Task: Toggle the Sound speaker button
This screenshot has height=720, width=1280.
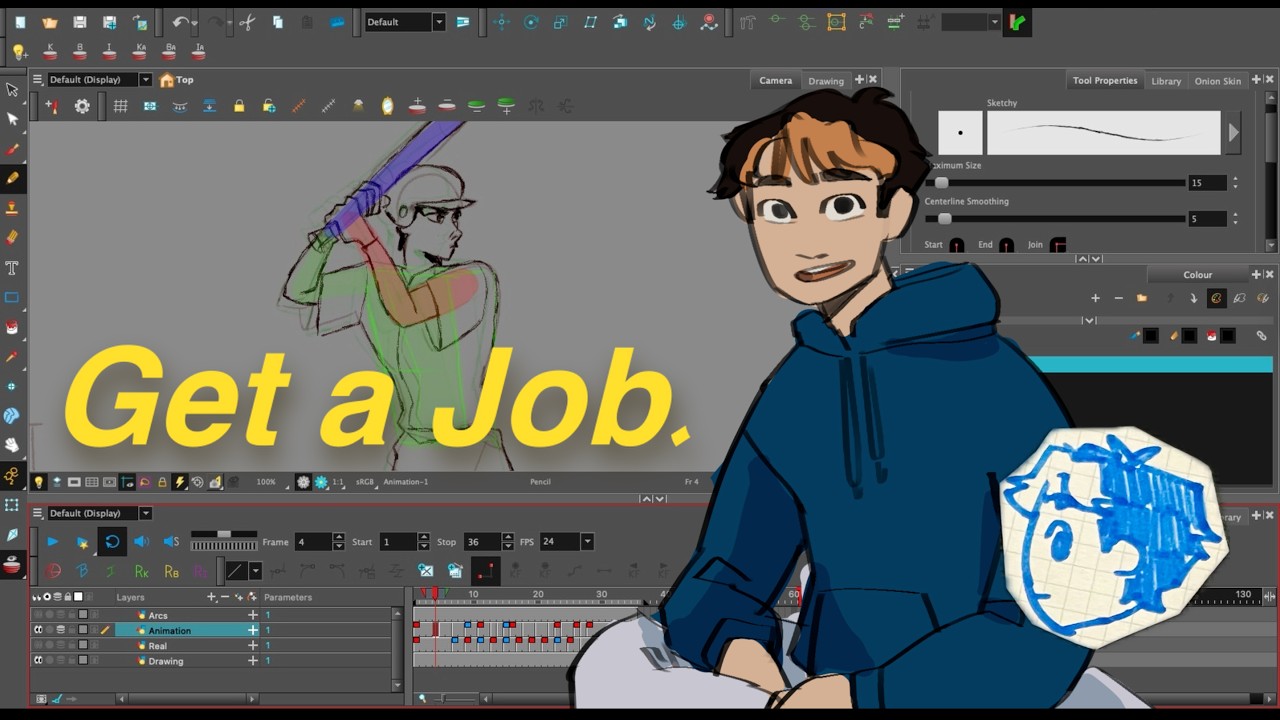Action: (x=141, y=542)
